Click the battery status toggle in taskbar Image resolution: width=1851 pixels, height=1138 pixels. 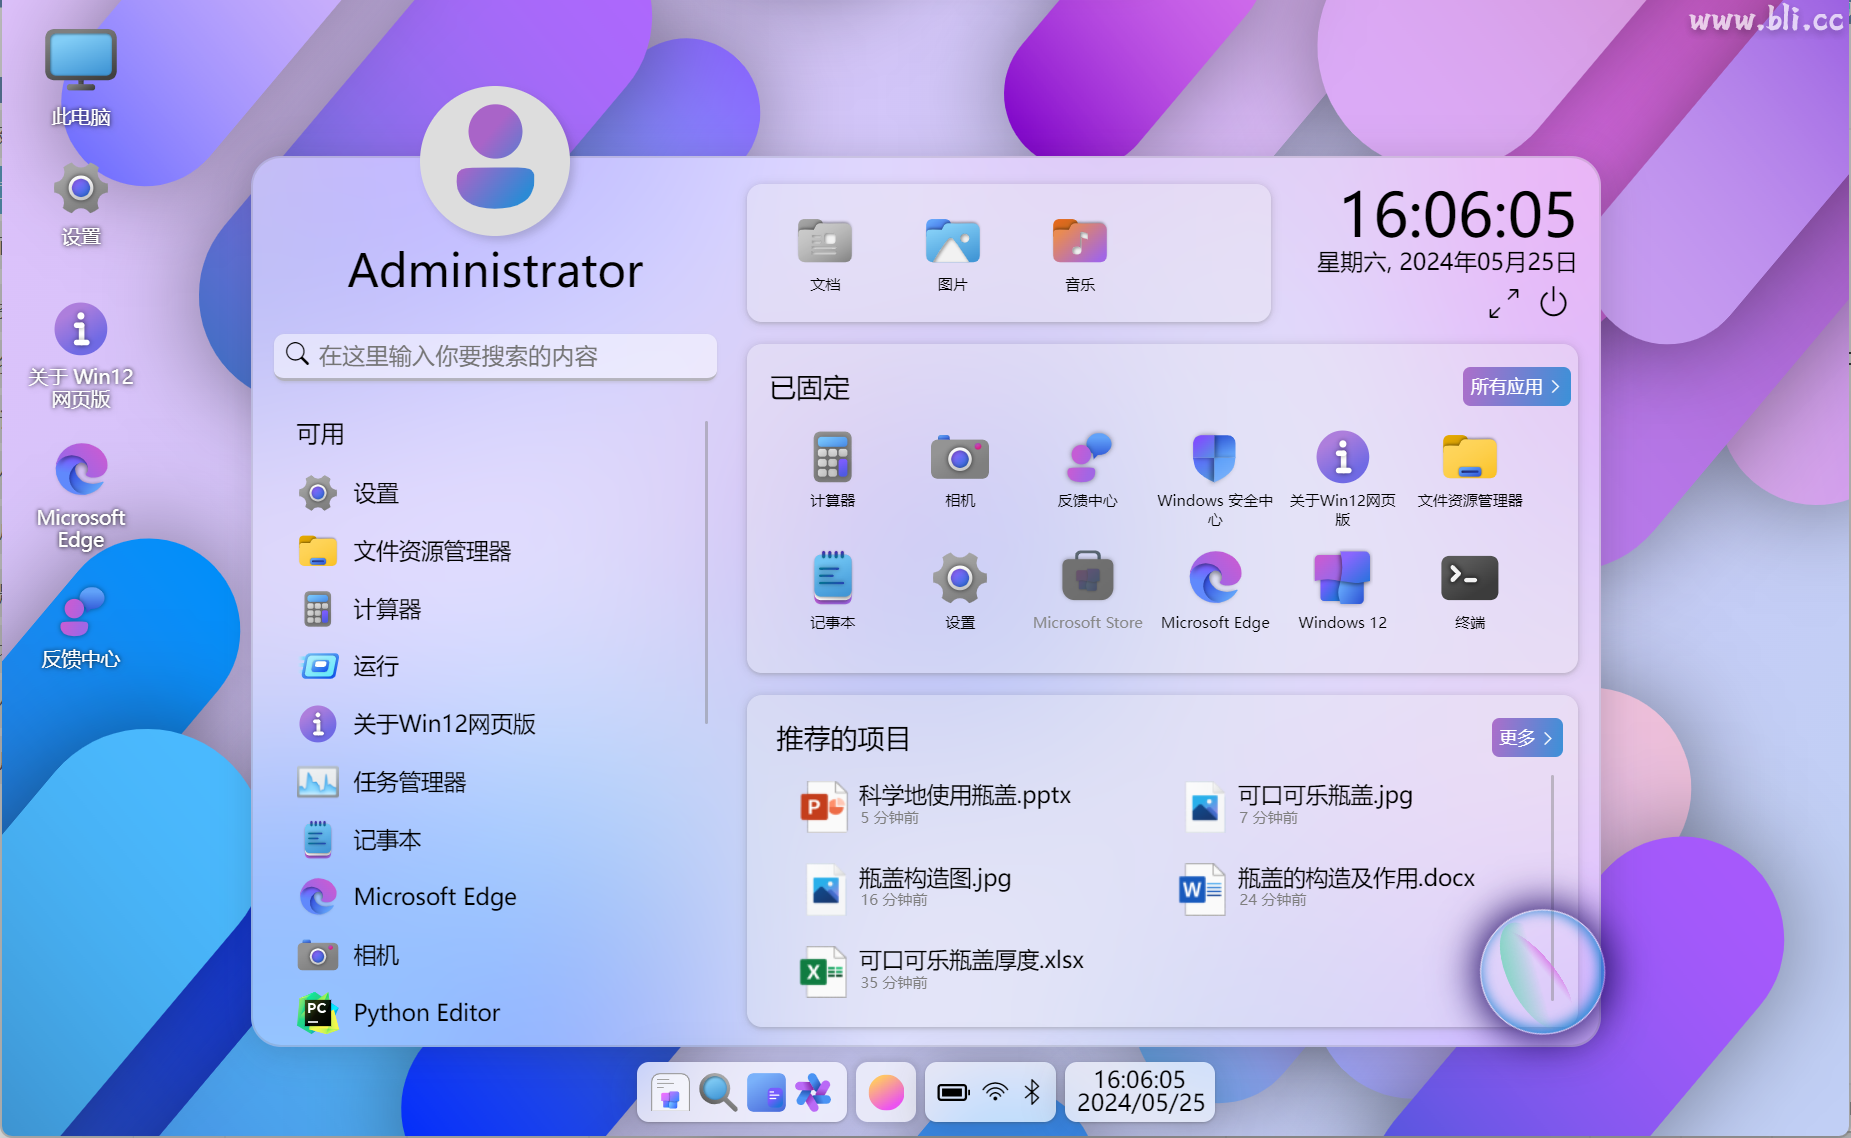pos(952,1092)
